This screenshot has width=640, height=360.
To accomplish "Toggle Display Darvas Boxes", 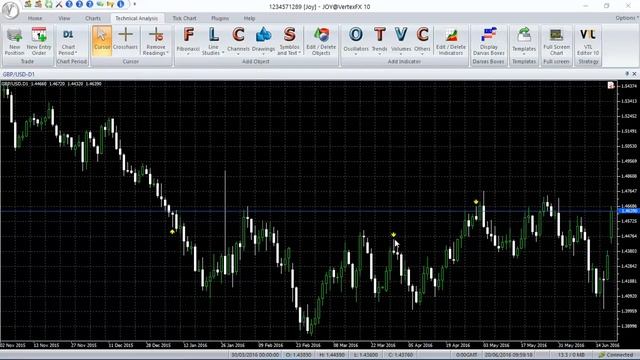I will [489, 41].
